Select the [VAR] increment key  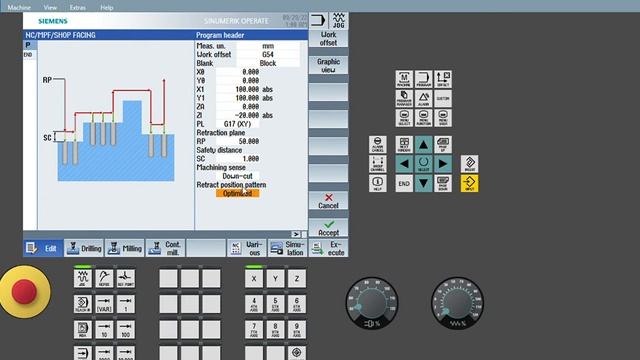point(104,304)
